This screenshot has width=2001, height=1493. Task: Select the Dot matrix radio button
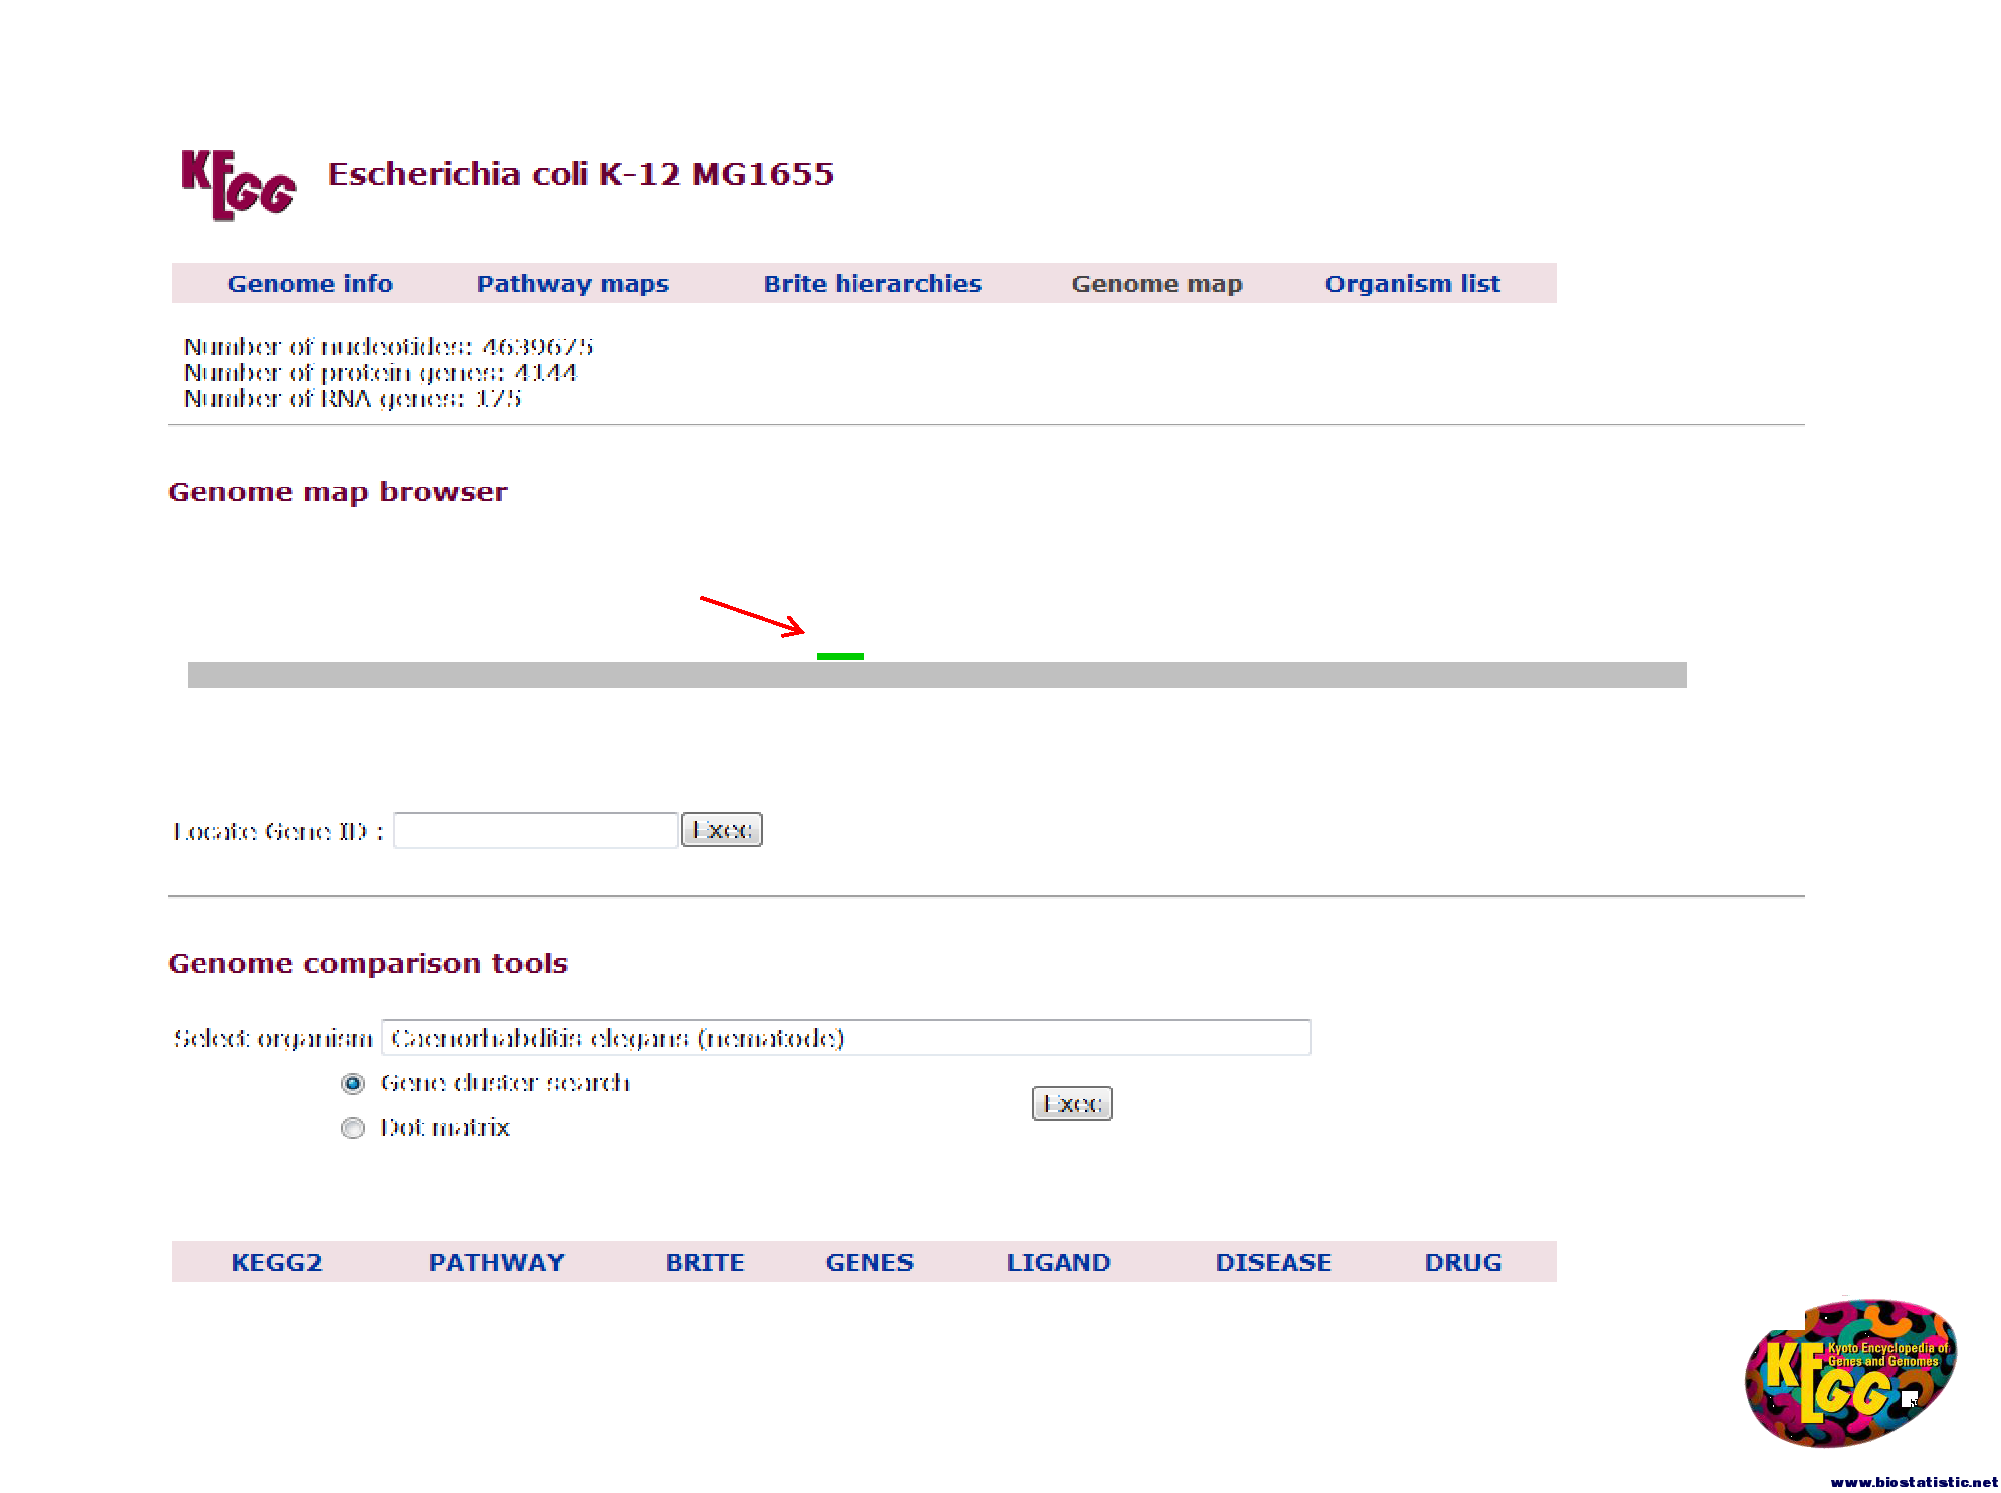[353, 1128]
